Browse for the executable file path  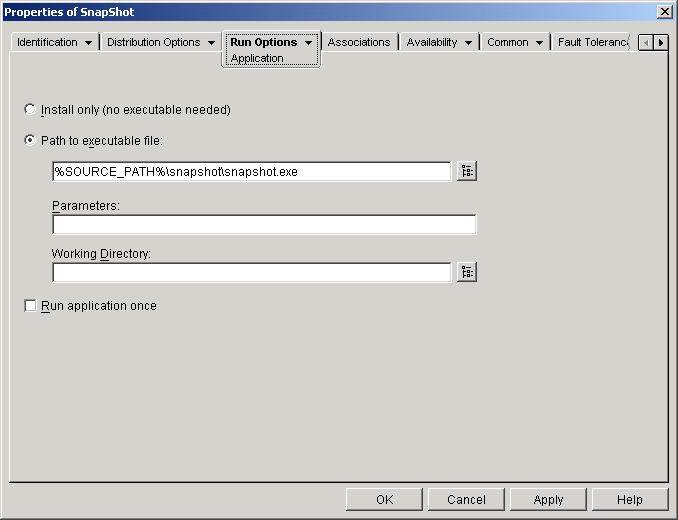(x=467, y=171)
